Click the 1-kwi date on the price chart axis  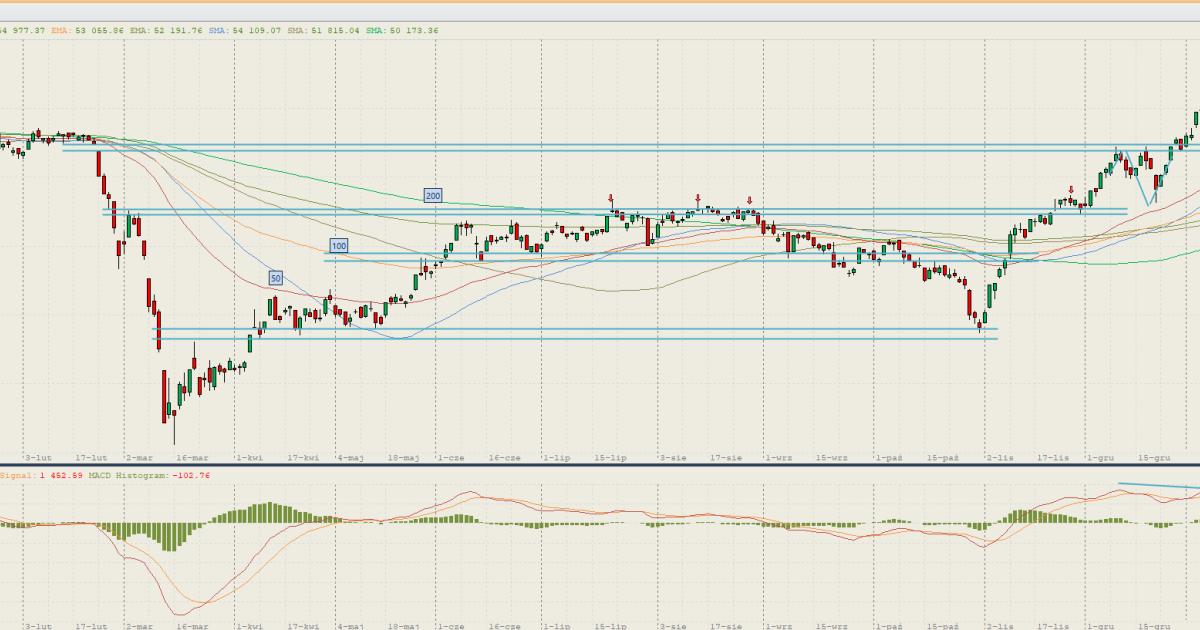(249, 457)
